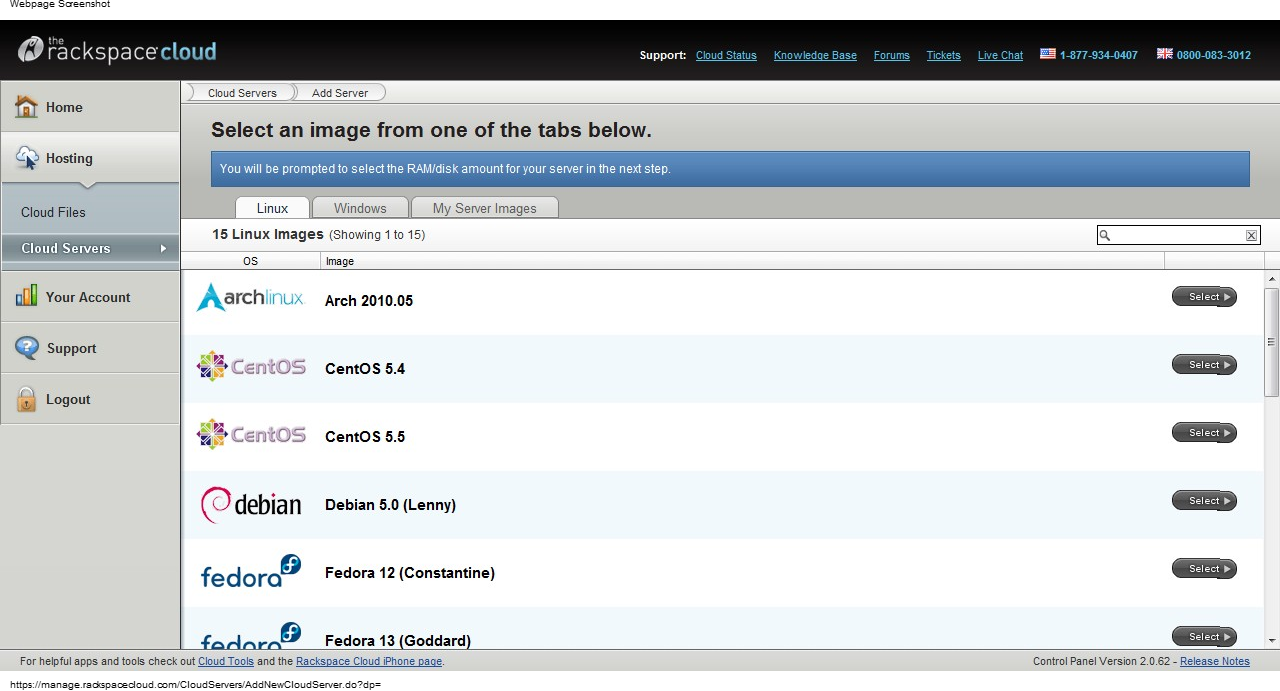The image size is (1280, 691).
Task: Select the CentOS 5.4 image
Action: click(1204, 365)
